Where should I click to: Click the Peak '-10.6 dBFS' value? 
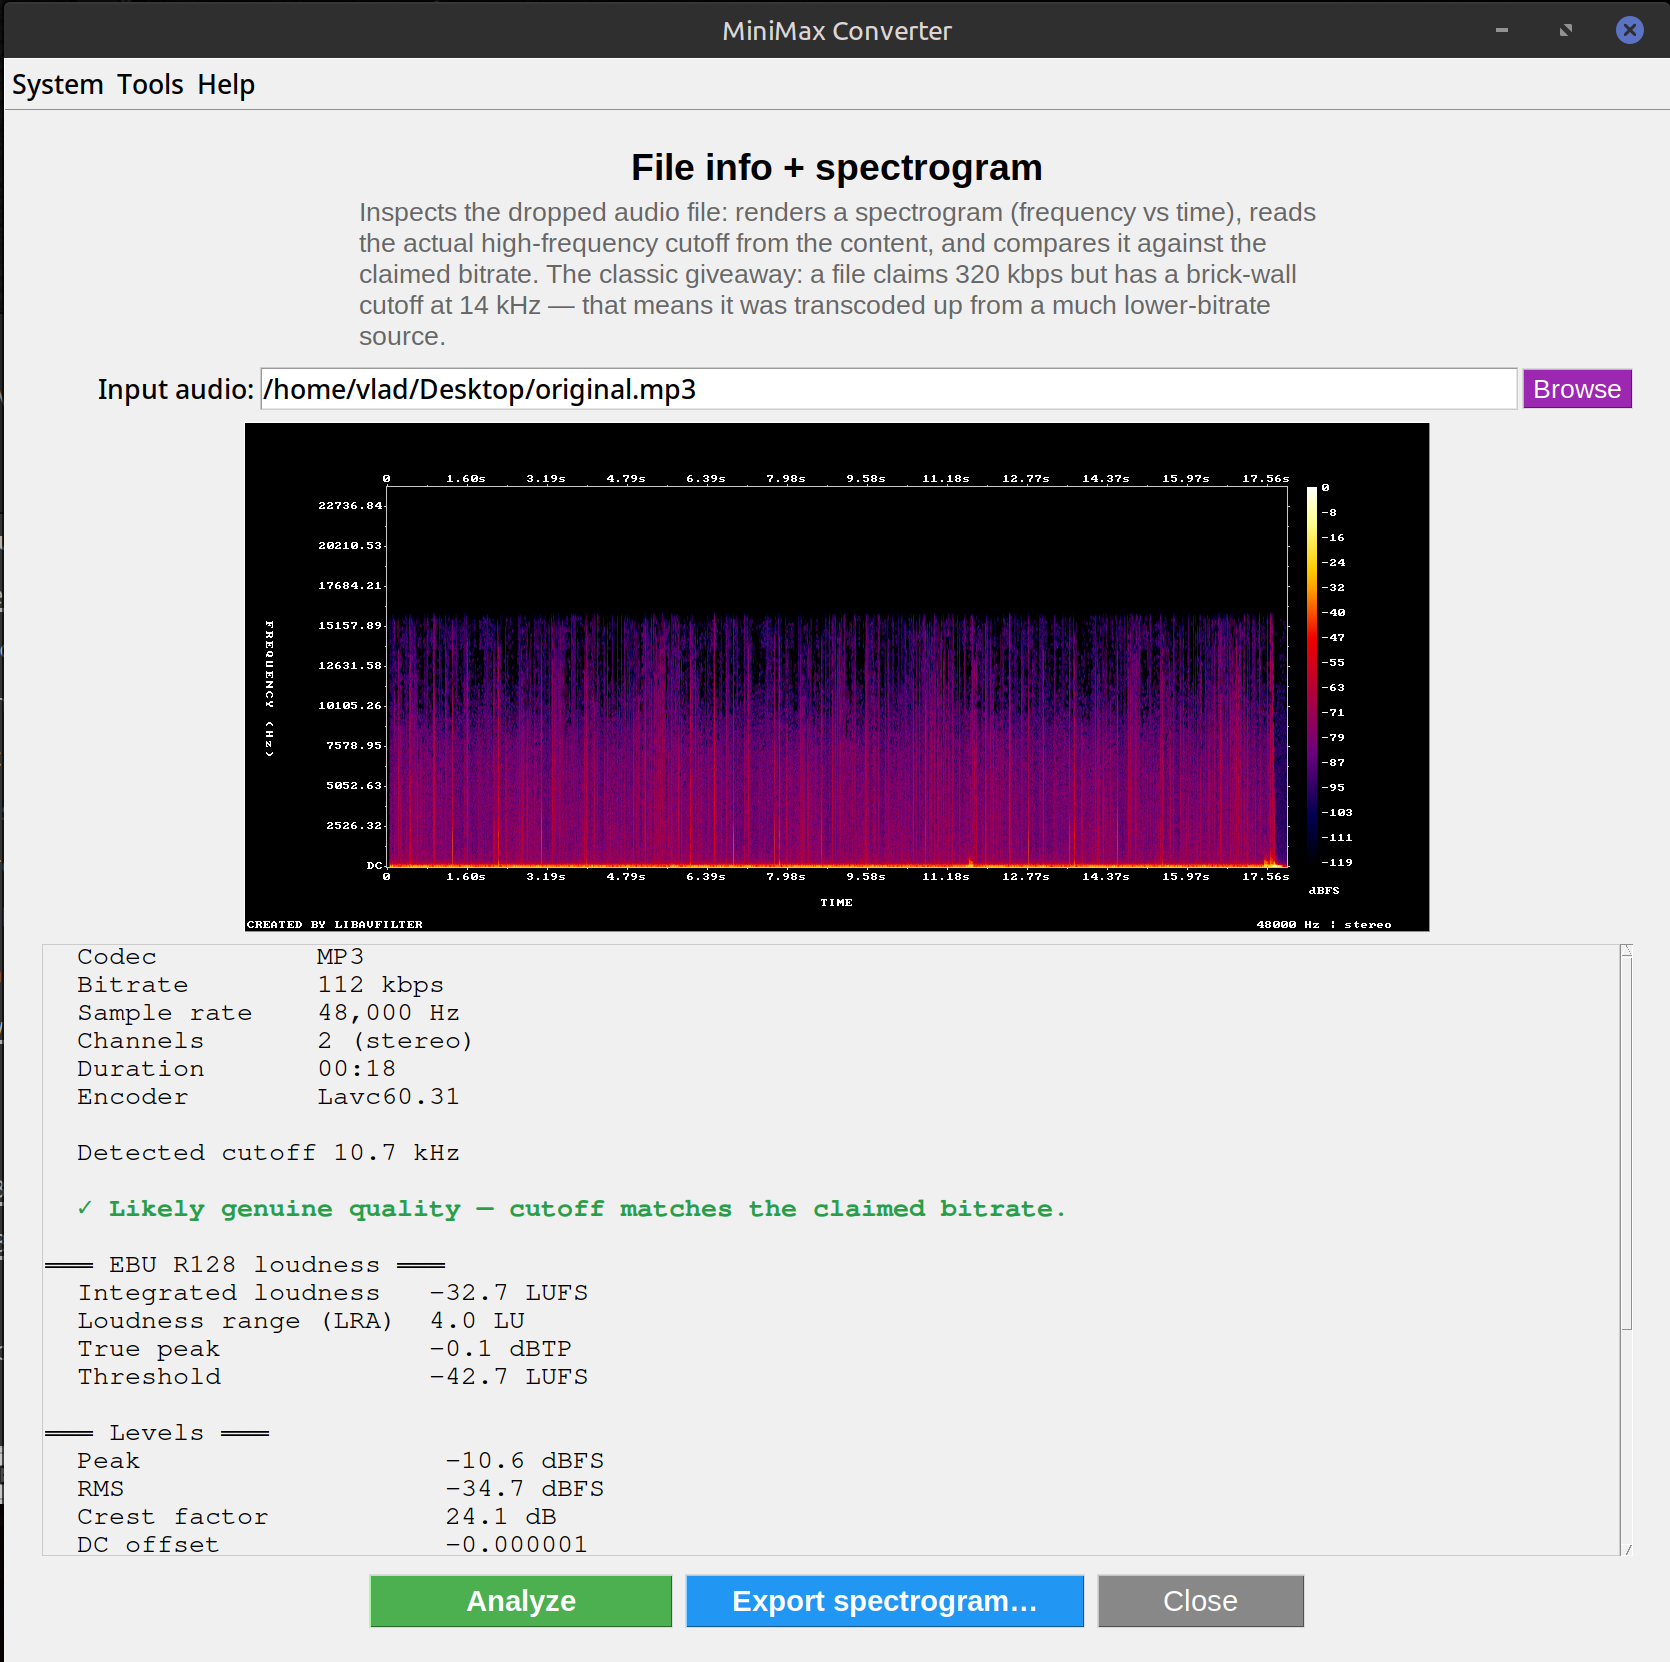pyautogui.click(x=525, y=1461)
